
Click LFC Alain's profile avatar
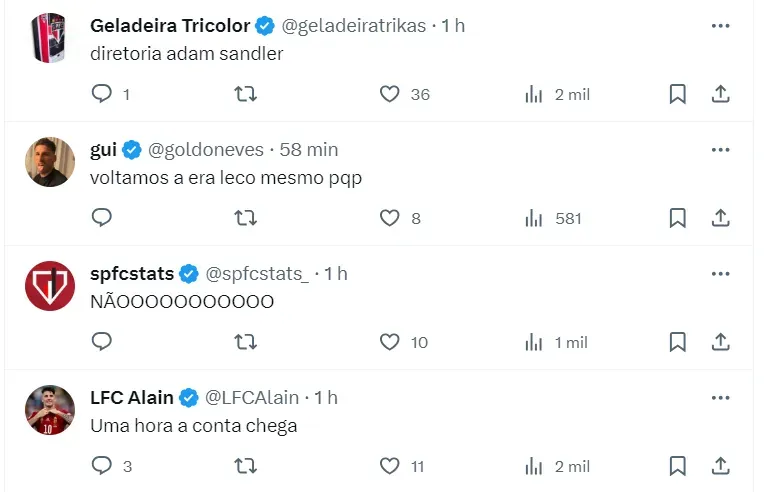50,410
